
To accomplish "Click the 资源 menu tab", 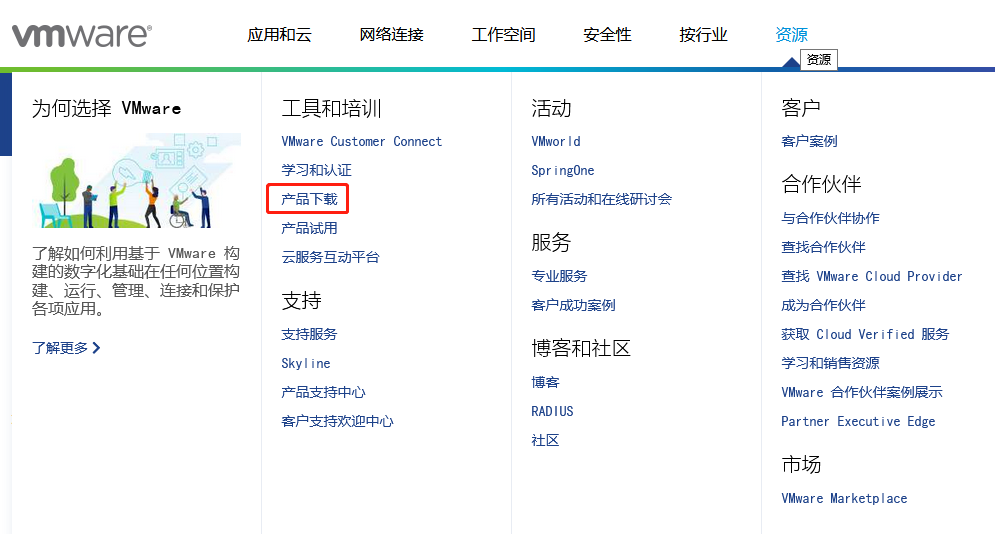I will (791, 35).
